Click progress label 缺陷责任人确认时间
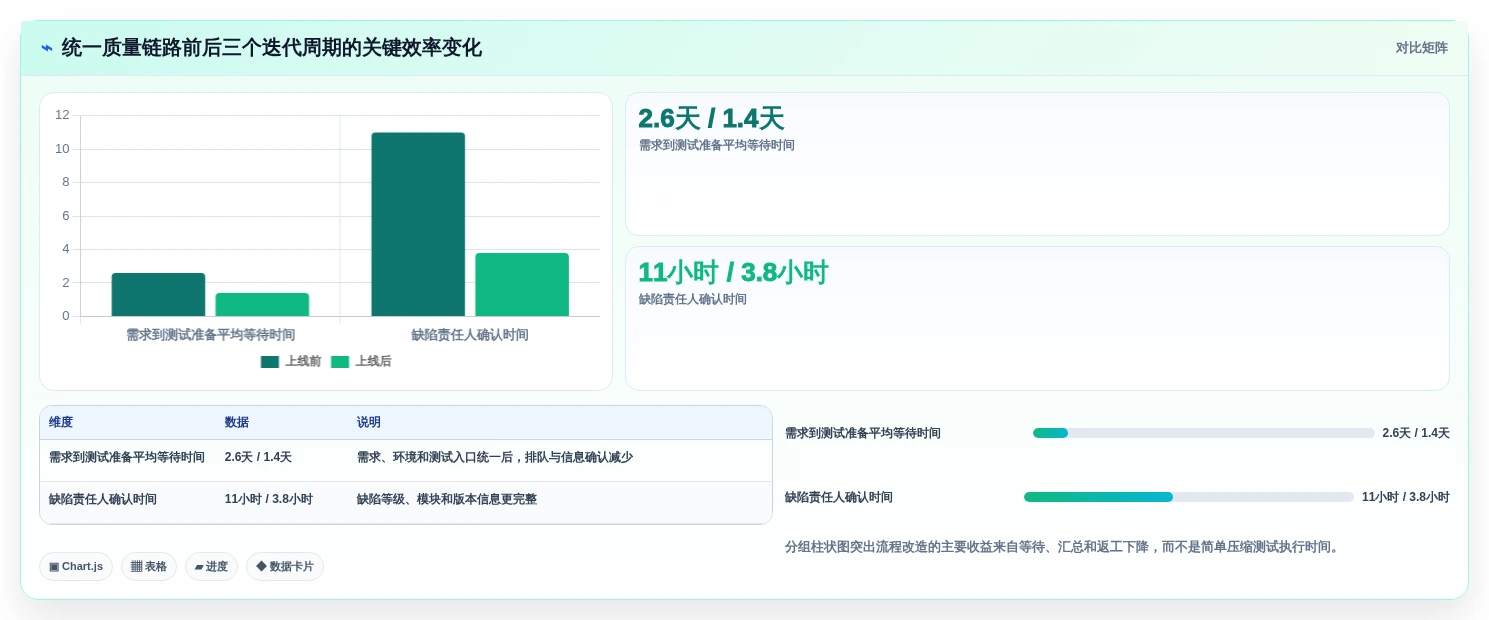The width and height of the screenshot is (1489, 620). click(x=839, y=497)
